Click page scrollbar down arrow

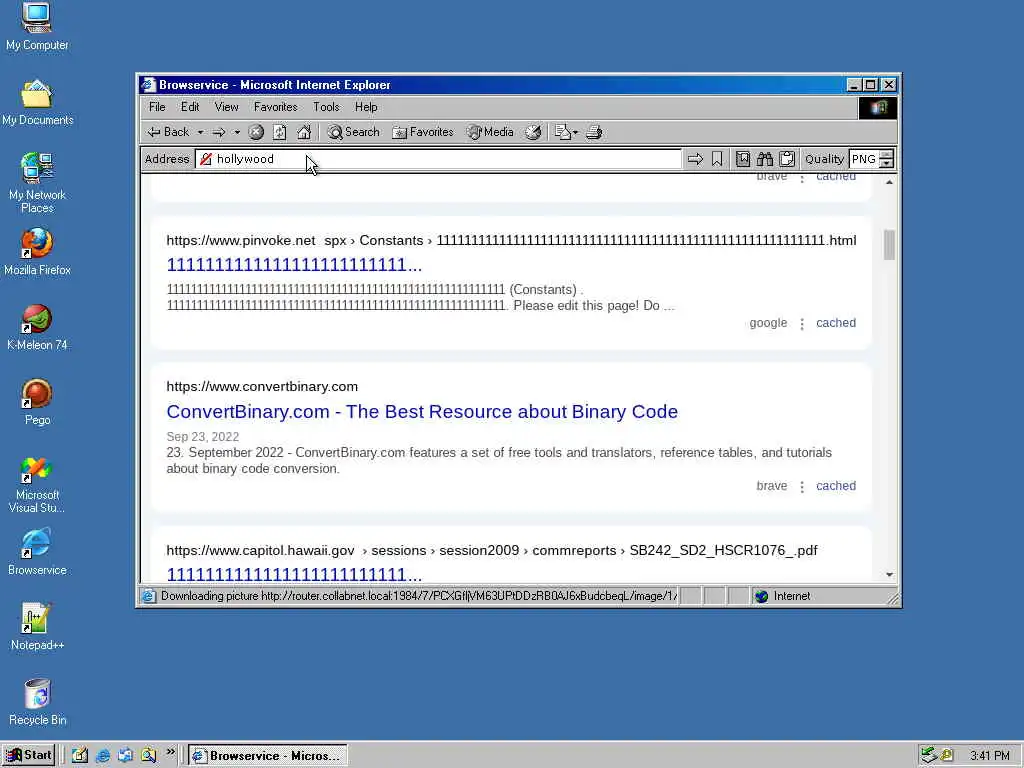tap(889, 575)
